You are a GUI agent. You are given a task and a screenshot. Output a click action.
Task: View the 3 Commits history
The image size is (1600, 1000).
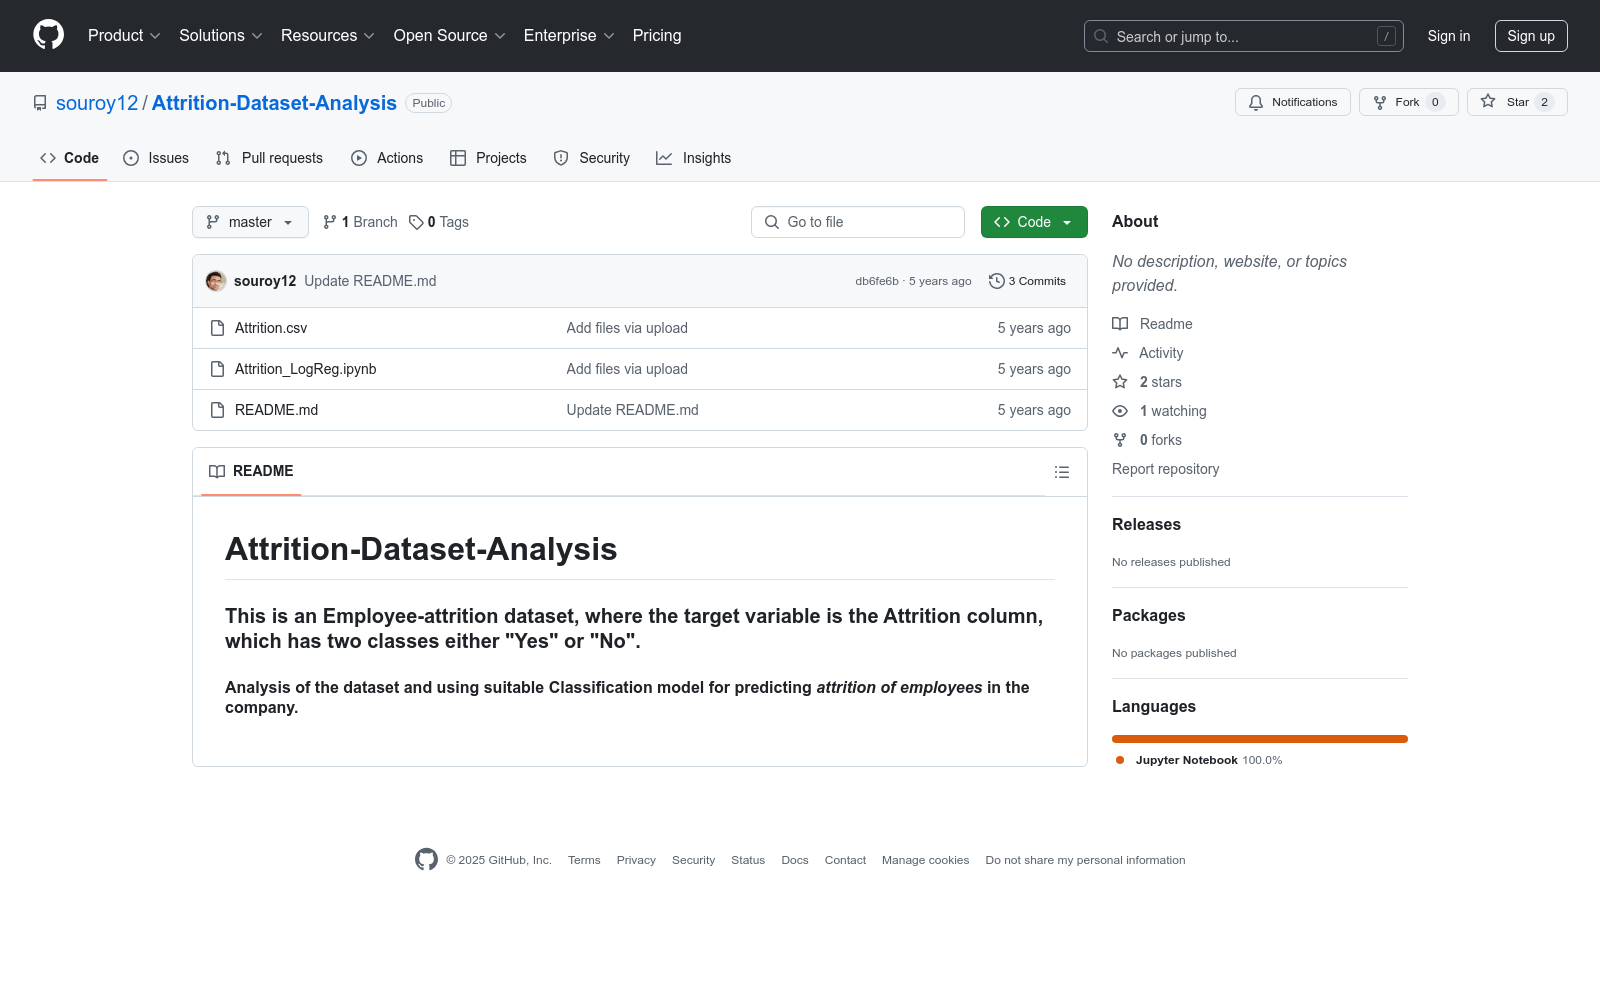click(x=1028, y=281)
